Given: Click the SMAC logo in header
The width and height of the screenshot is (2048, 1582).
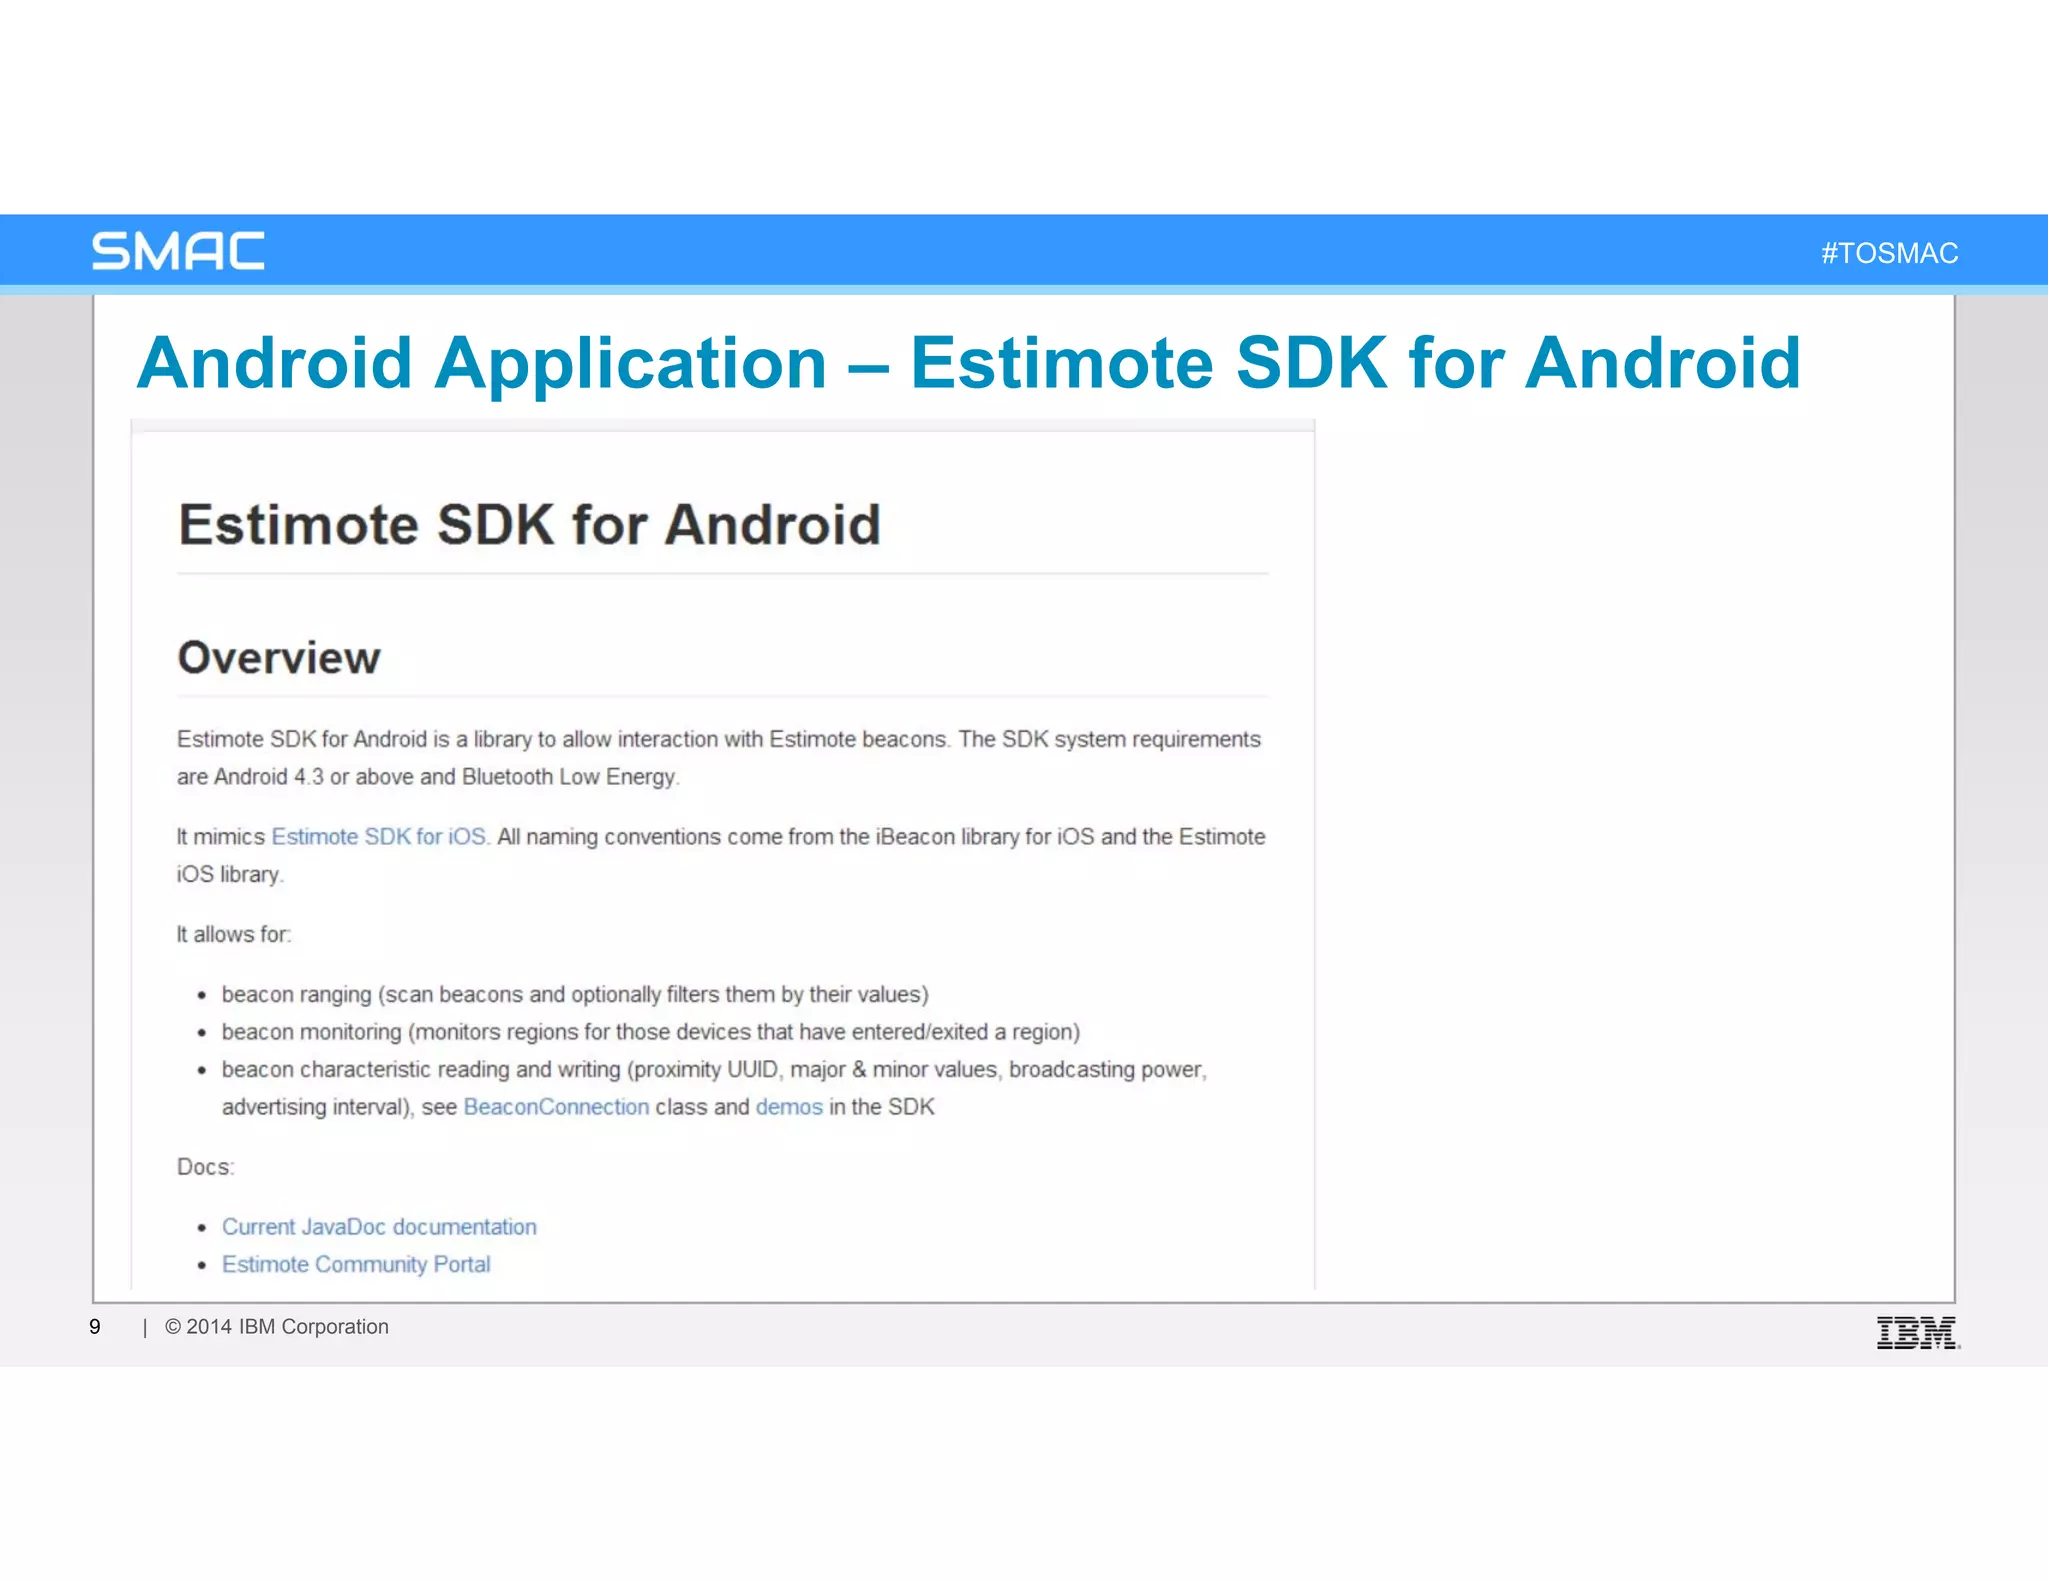Looking at the screenshot, I should click(x=178, y=251).
